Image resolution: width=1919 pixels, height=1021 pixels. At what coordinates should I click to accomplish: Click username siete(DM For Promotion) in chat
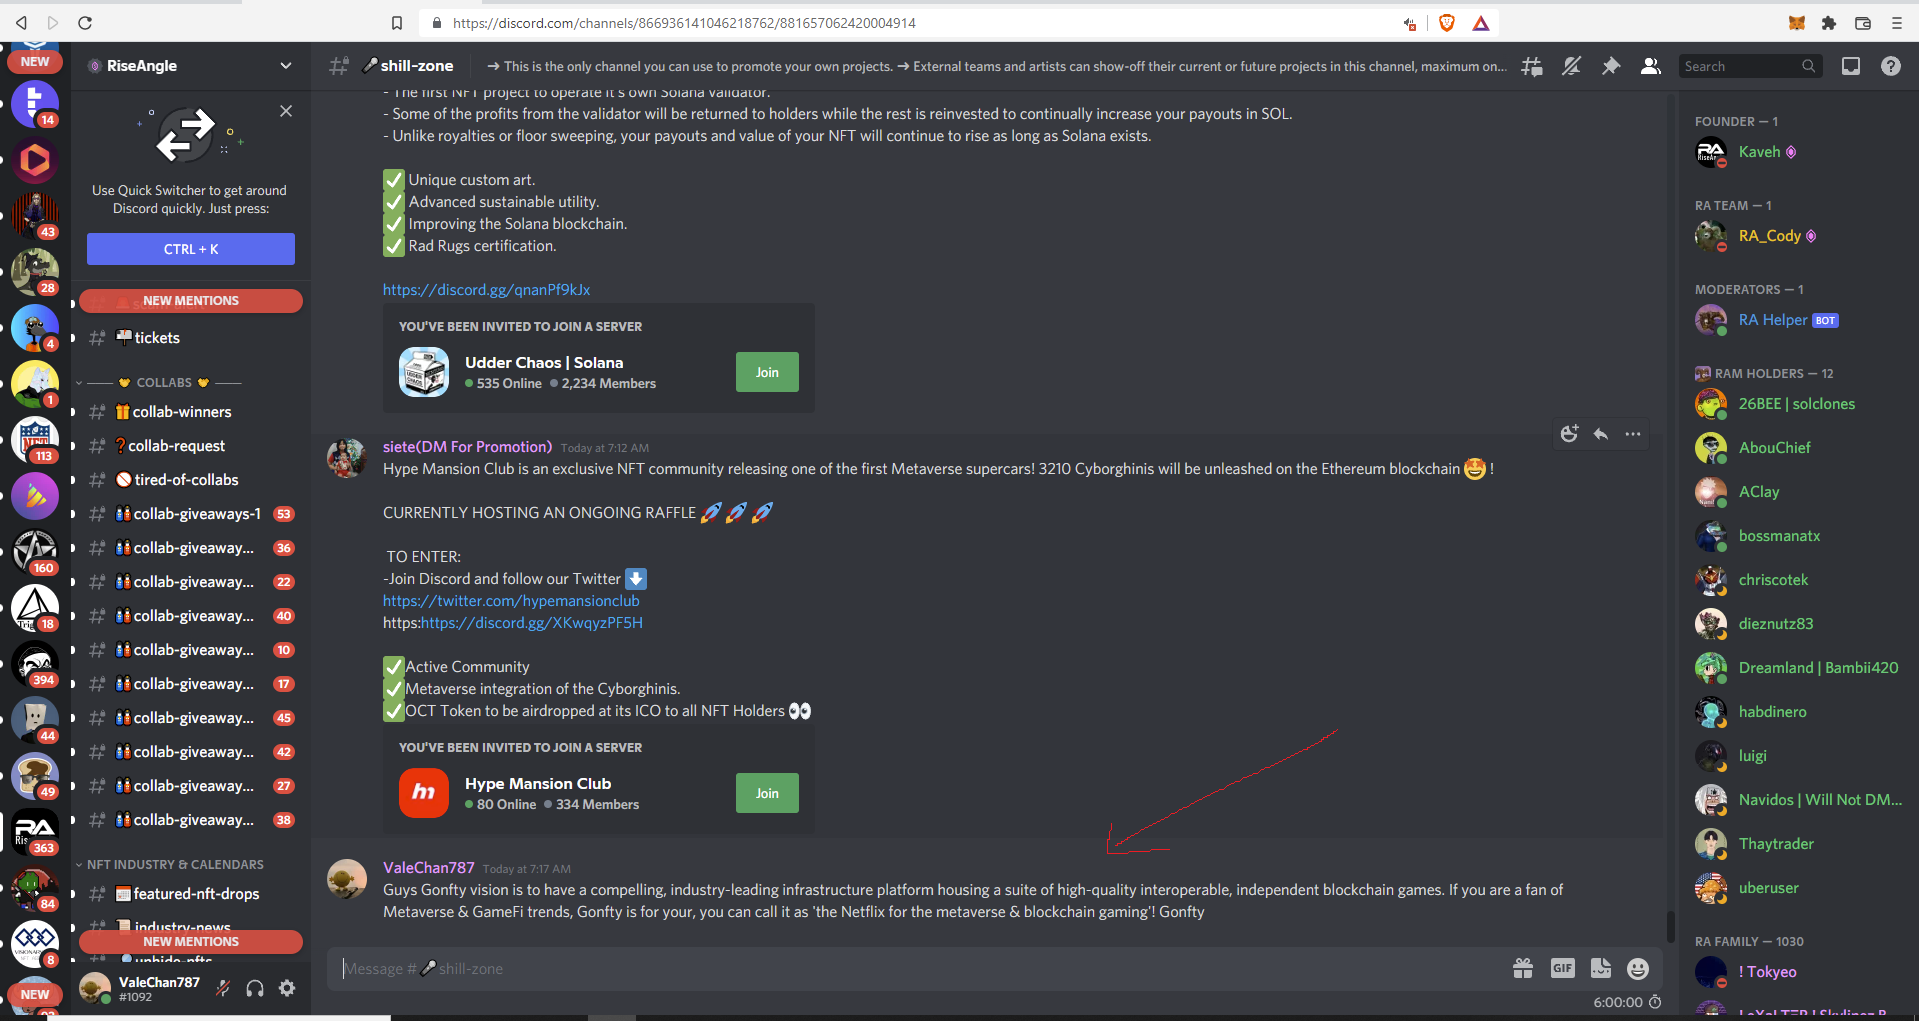tap(467, 447)
